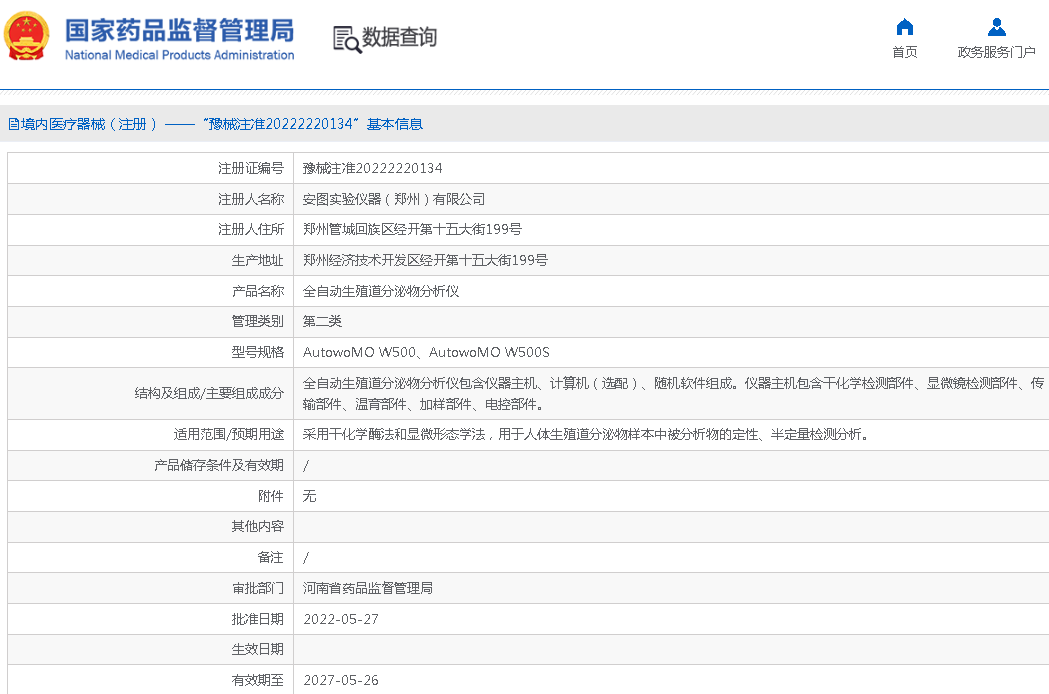Image resolution: width=1049 pixels, height=694 pixels.
Task: Click product name 全自动生殖道分泌物分析仪
Action: tap(381, 290)
